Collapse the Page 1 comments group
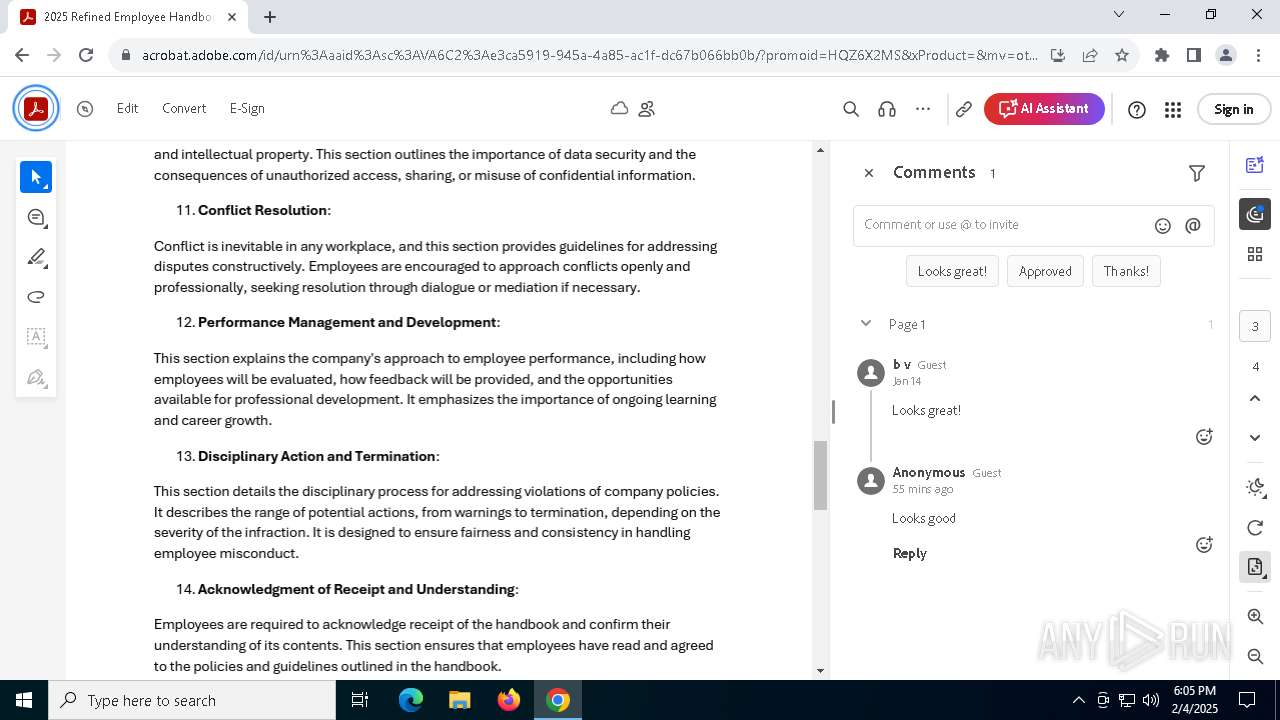The image size is (1280, 720). (865, 323)
